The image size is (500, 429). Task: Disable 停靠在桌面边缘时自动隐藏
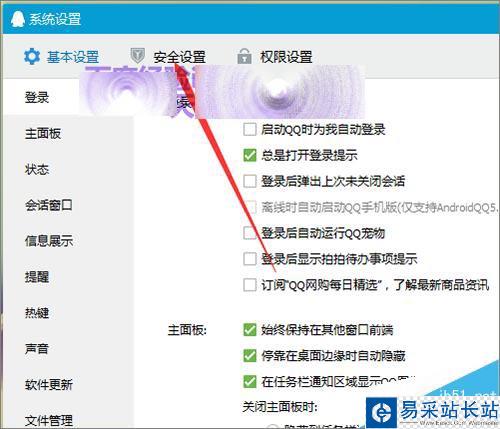click(x=250, y=356)
